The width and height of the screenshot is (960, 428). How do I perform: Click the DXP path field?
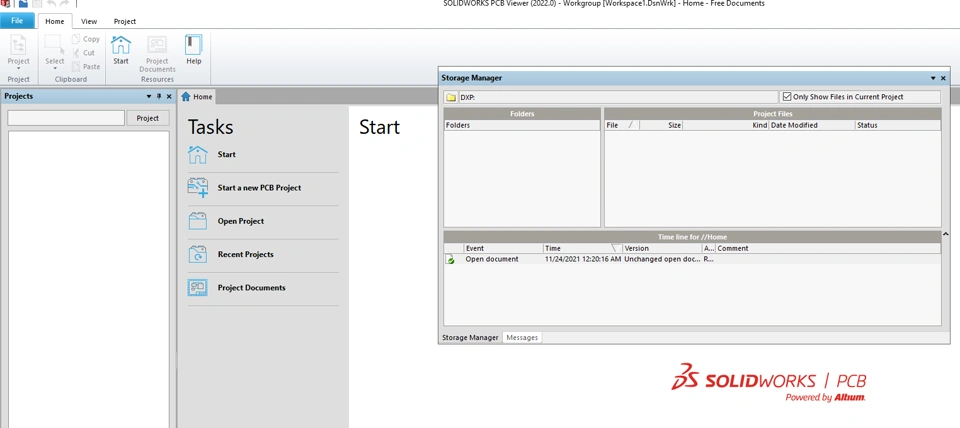pyautogui.click(x=618, y=97)
